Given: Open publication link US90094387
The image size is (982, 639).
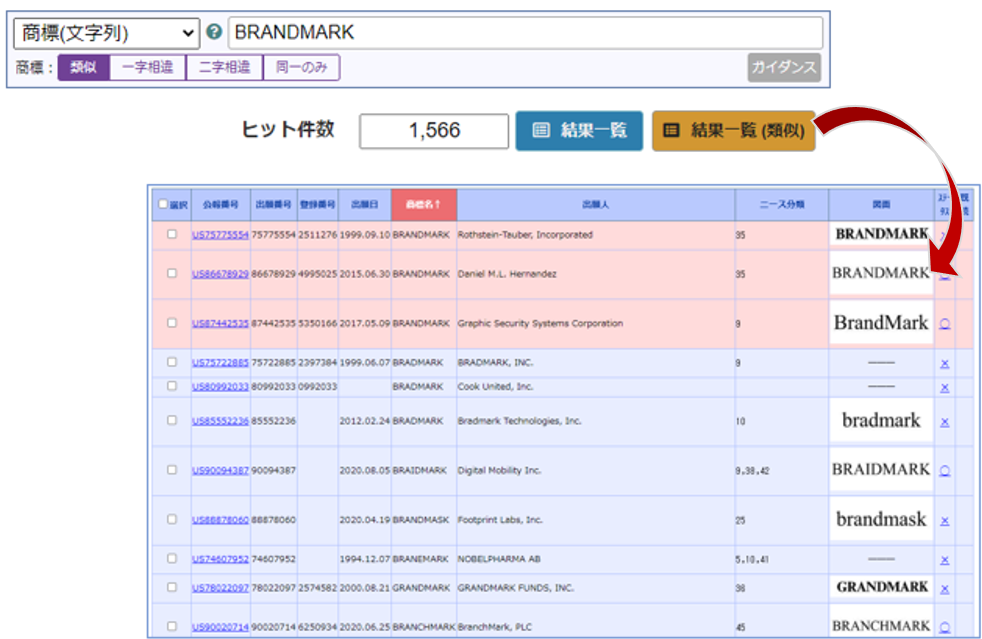Looking at the screenshot, I should [x=220, y=470].
